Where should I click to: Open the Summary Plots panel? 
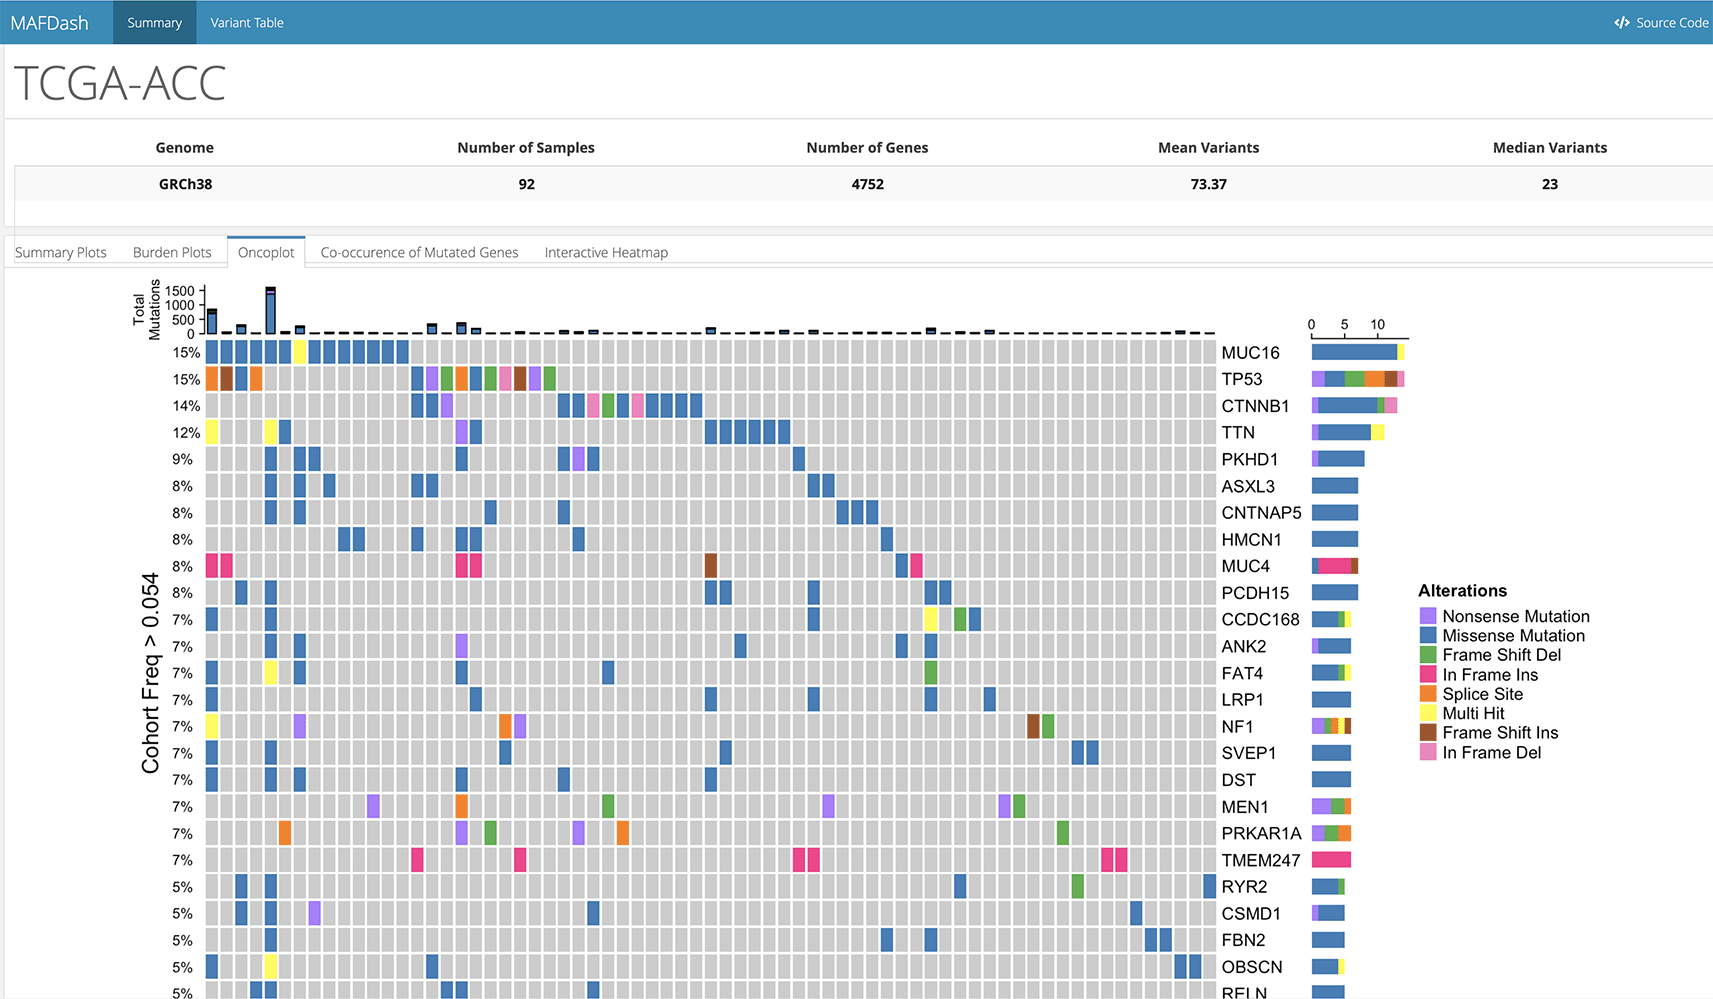click(x=61, y=251)
